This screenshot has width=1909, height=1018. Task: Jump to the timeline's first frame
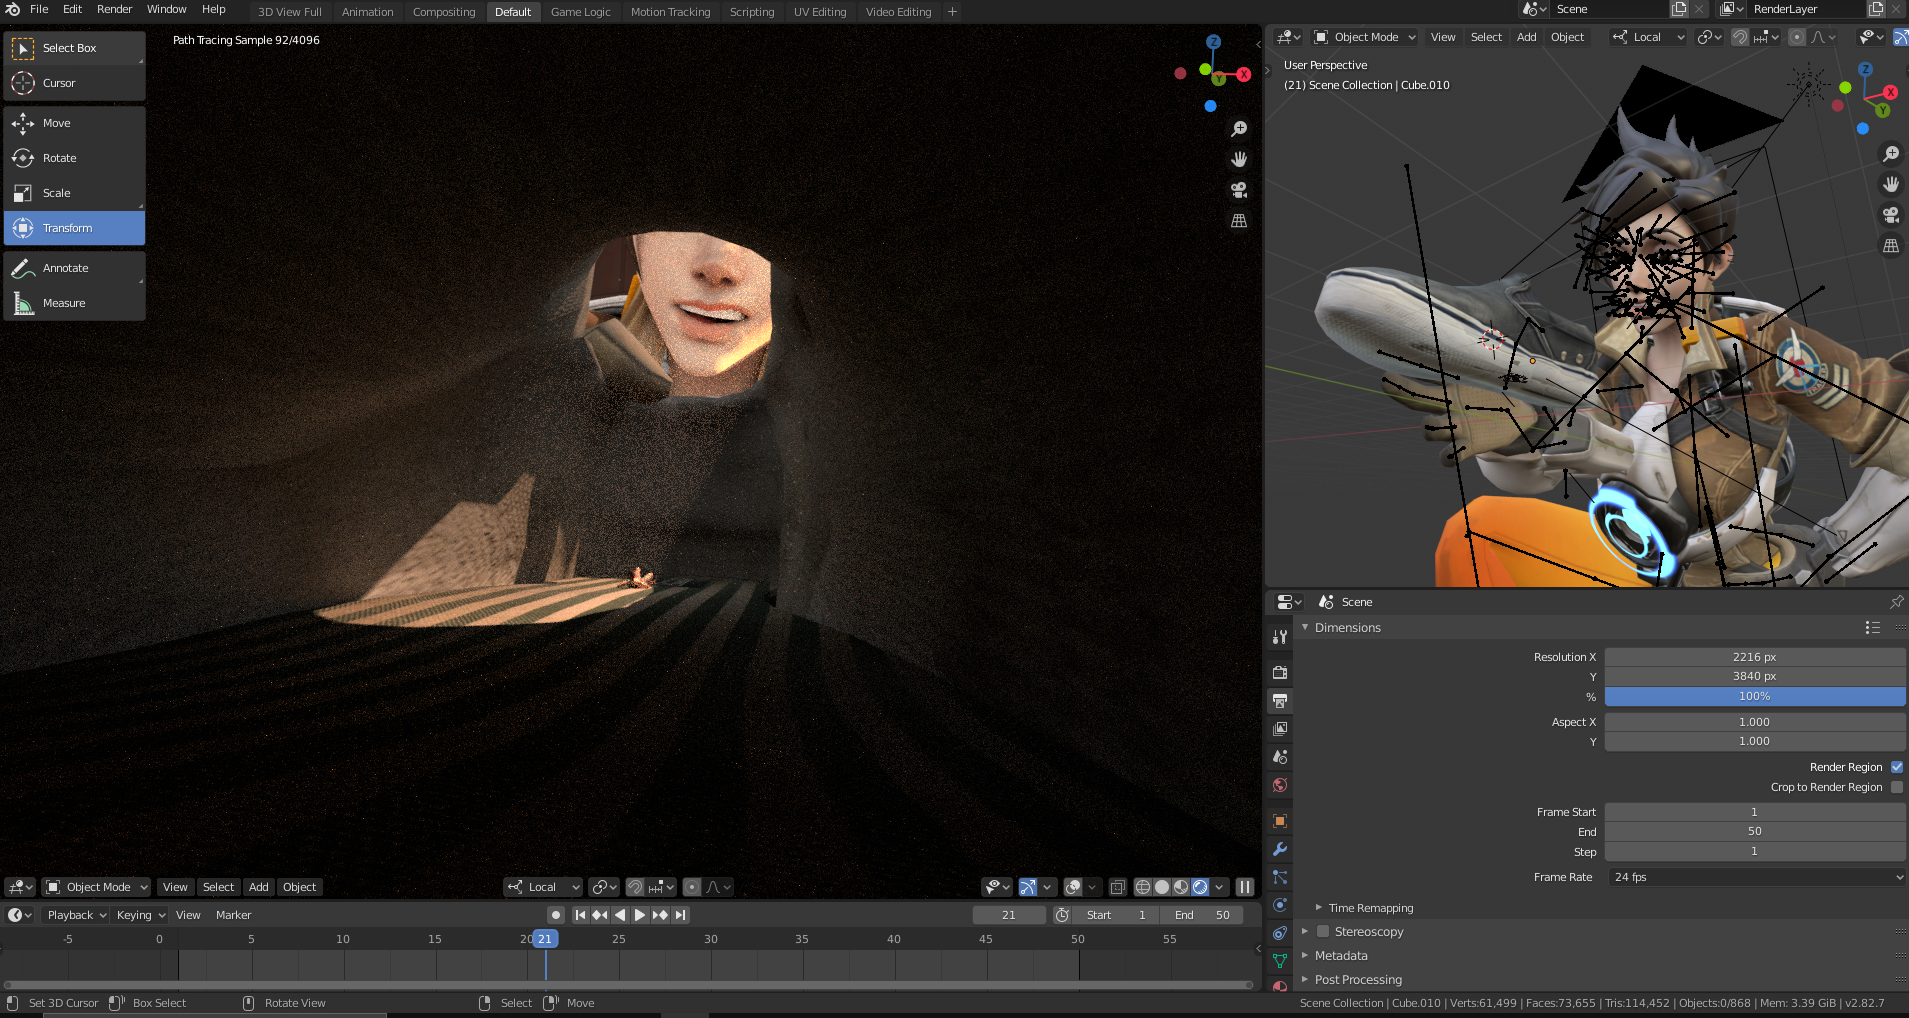click(x=580, y=915)
